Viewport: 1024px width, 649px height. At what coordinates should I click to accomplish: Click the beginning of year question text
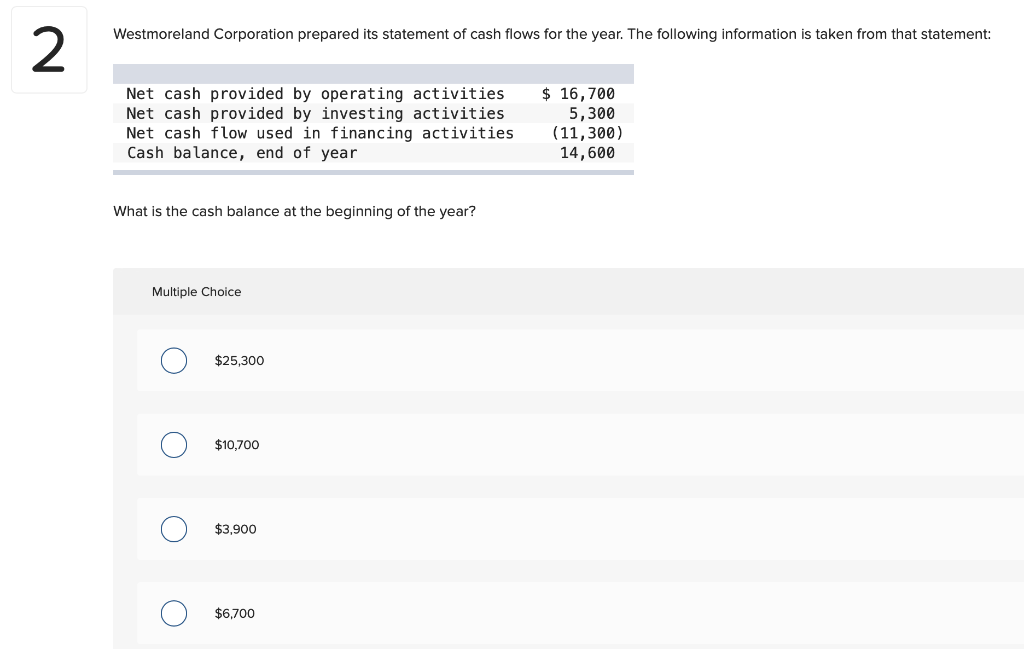tap(294, 211)
